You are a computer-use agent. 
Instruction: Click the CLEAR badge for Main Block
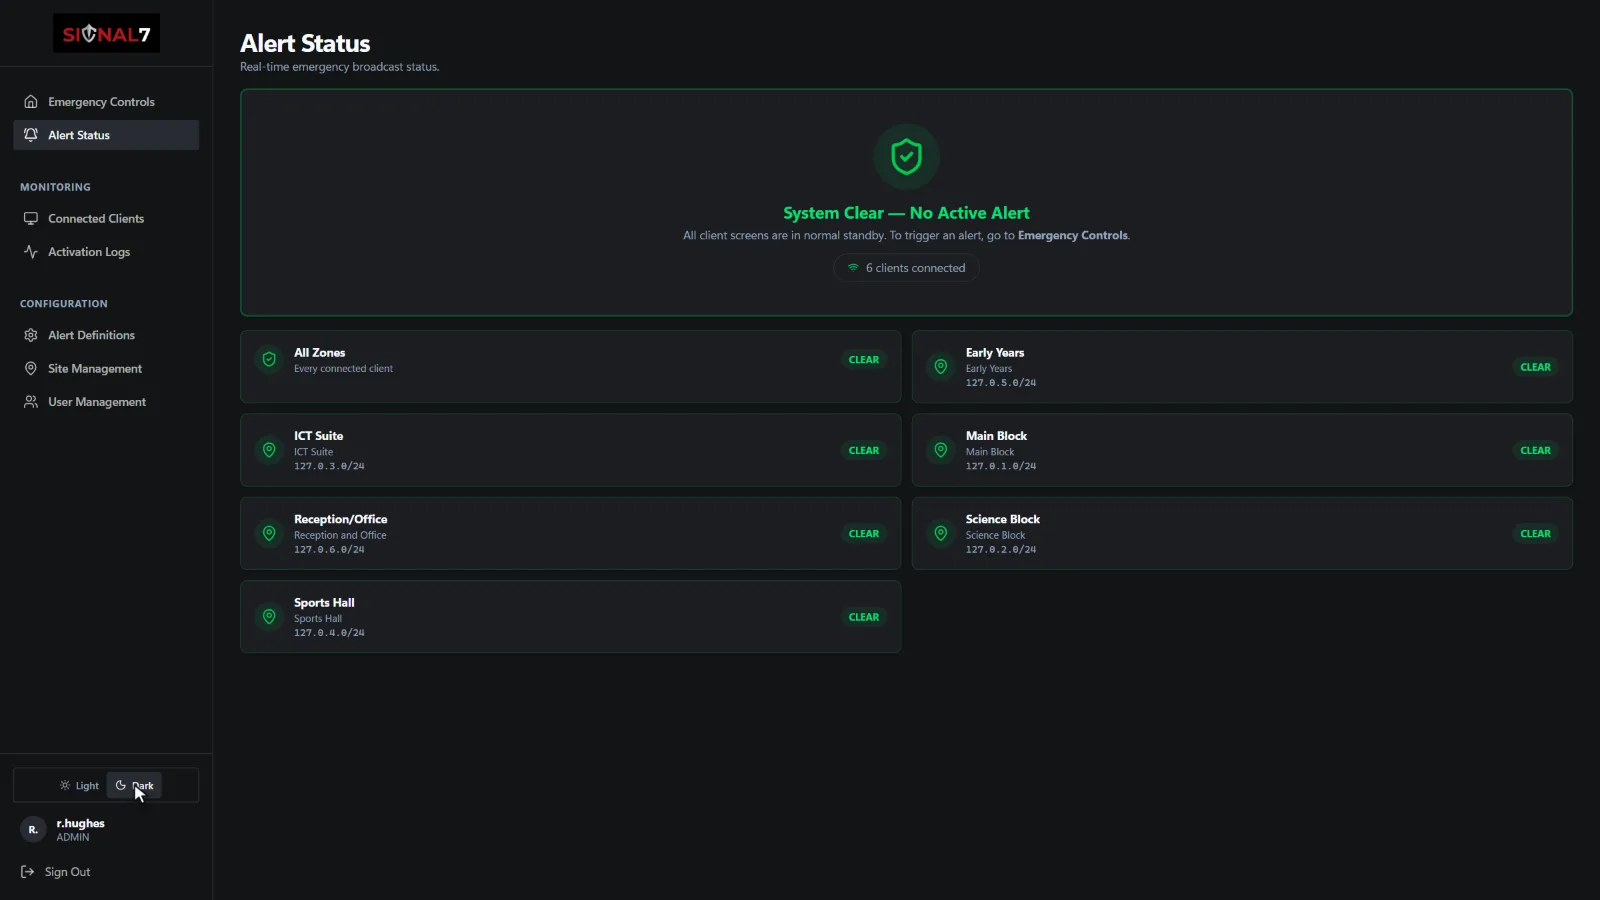(1536, 451)
